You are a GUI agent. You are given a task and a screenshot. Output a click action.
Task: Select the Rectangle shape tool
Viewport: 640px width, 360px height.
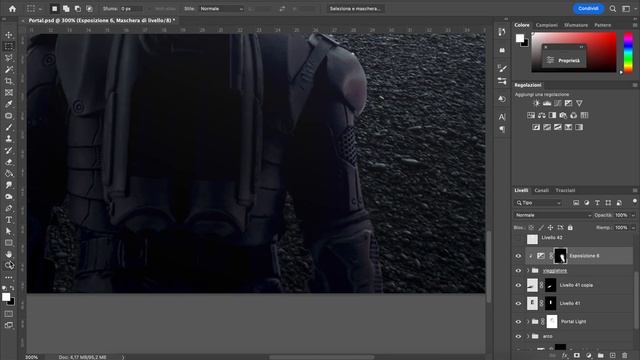(9, 243)
